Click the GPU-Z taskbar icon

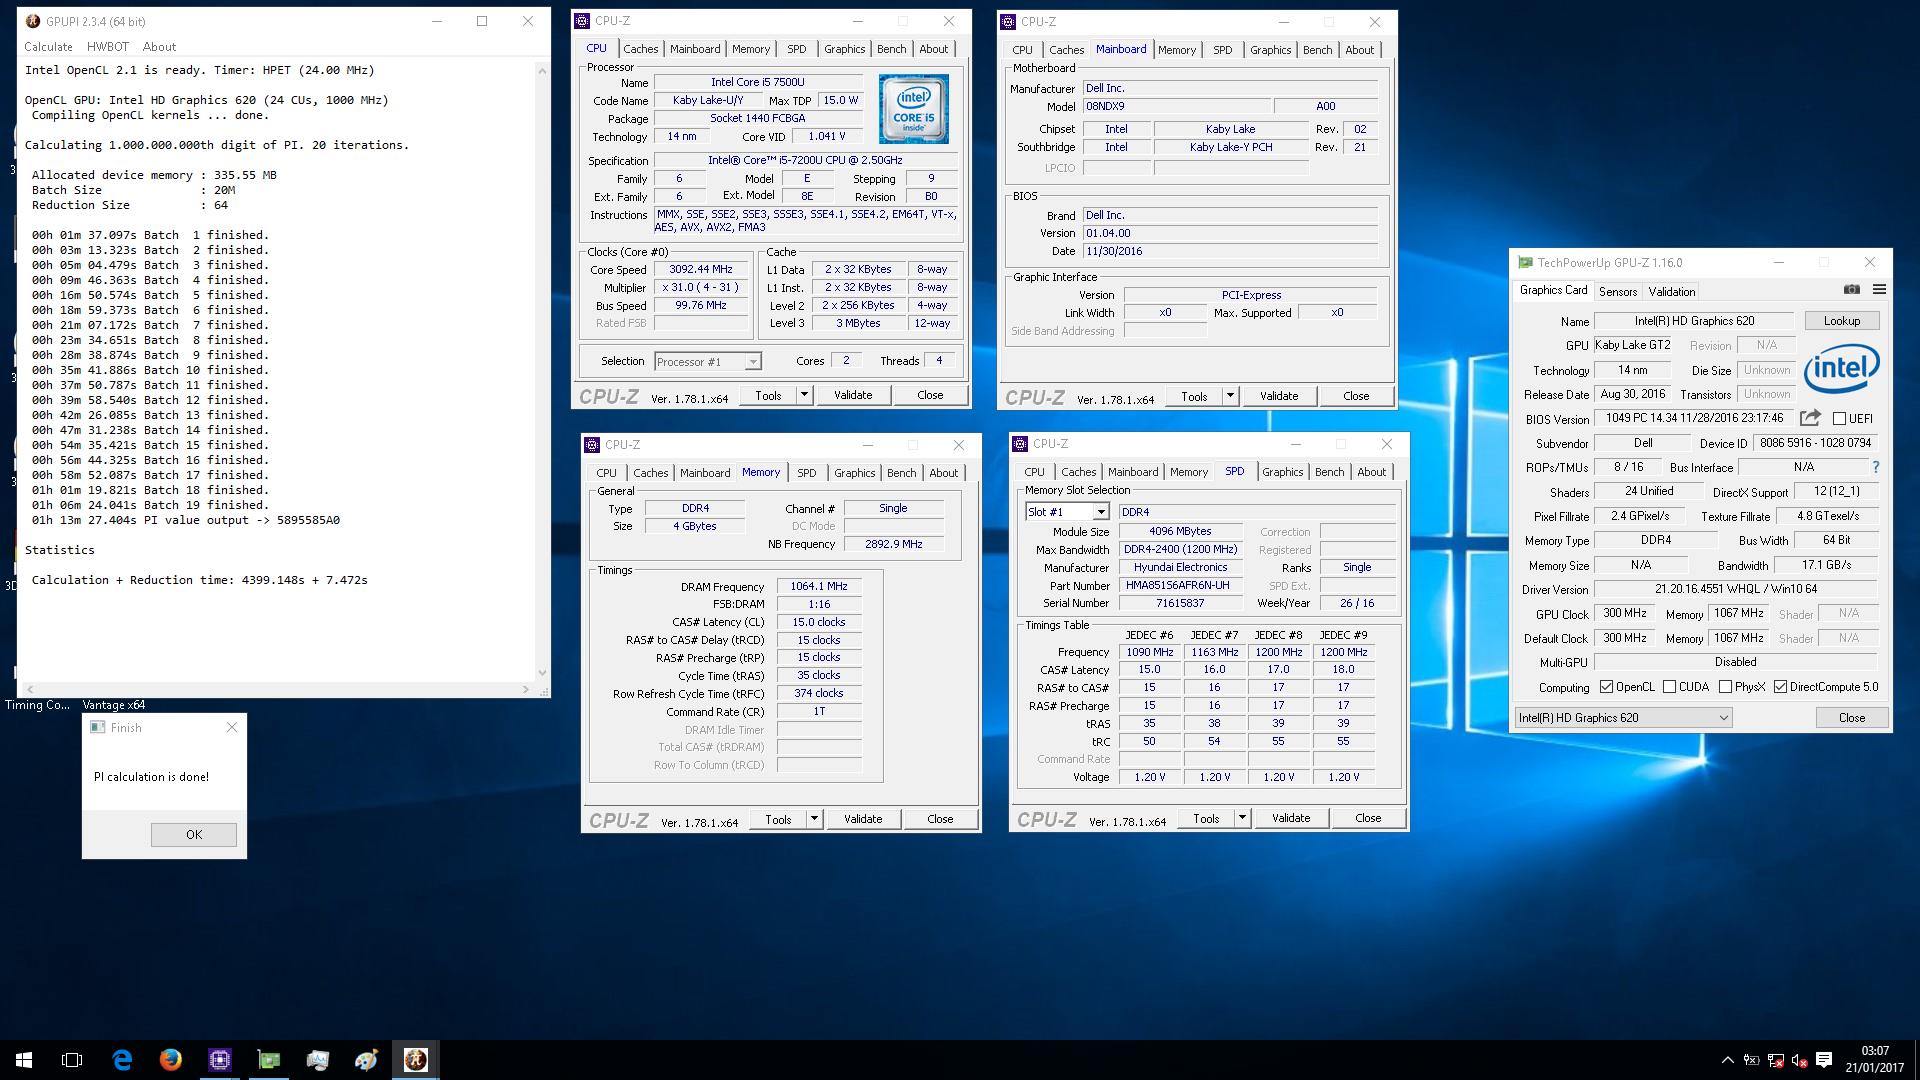pyautogui.click(x=269, y=1060)
